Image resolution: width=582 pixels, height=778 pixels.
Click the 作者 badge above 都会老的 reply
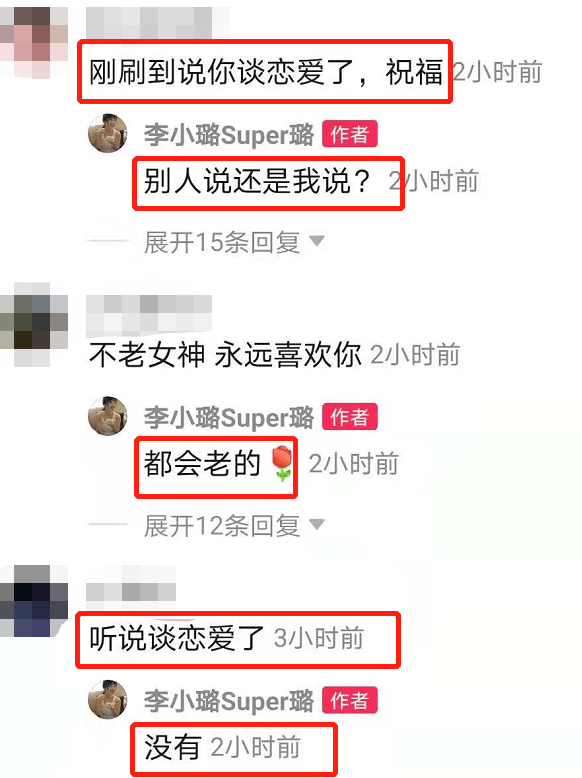tap(350, 417)
